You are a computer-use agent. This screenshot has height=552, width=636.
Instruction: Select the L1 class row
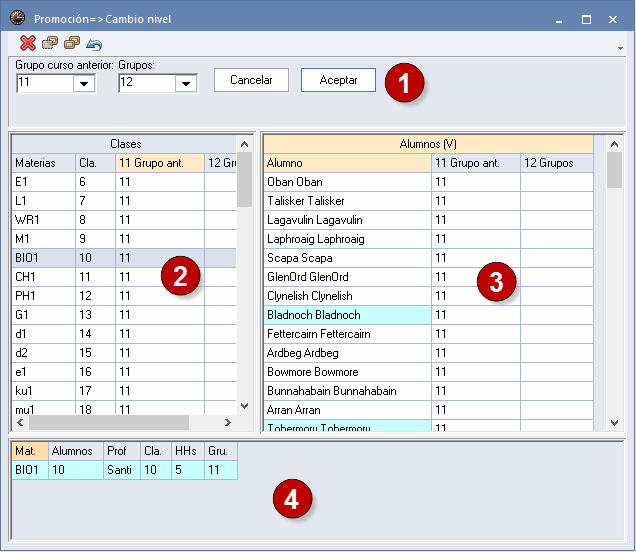pyautogui.click(x=125, y=201)
